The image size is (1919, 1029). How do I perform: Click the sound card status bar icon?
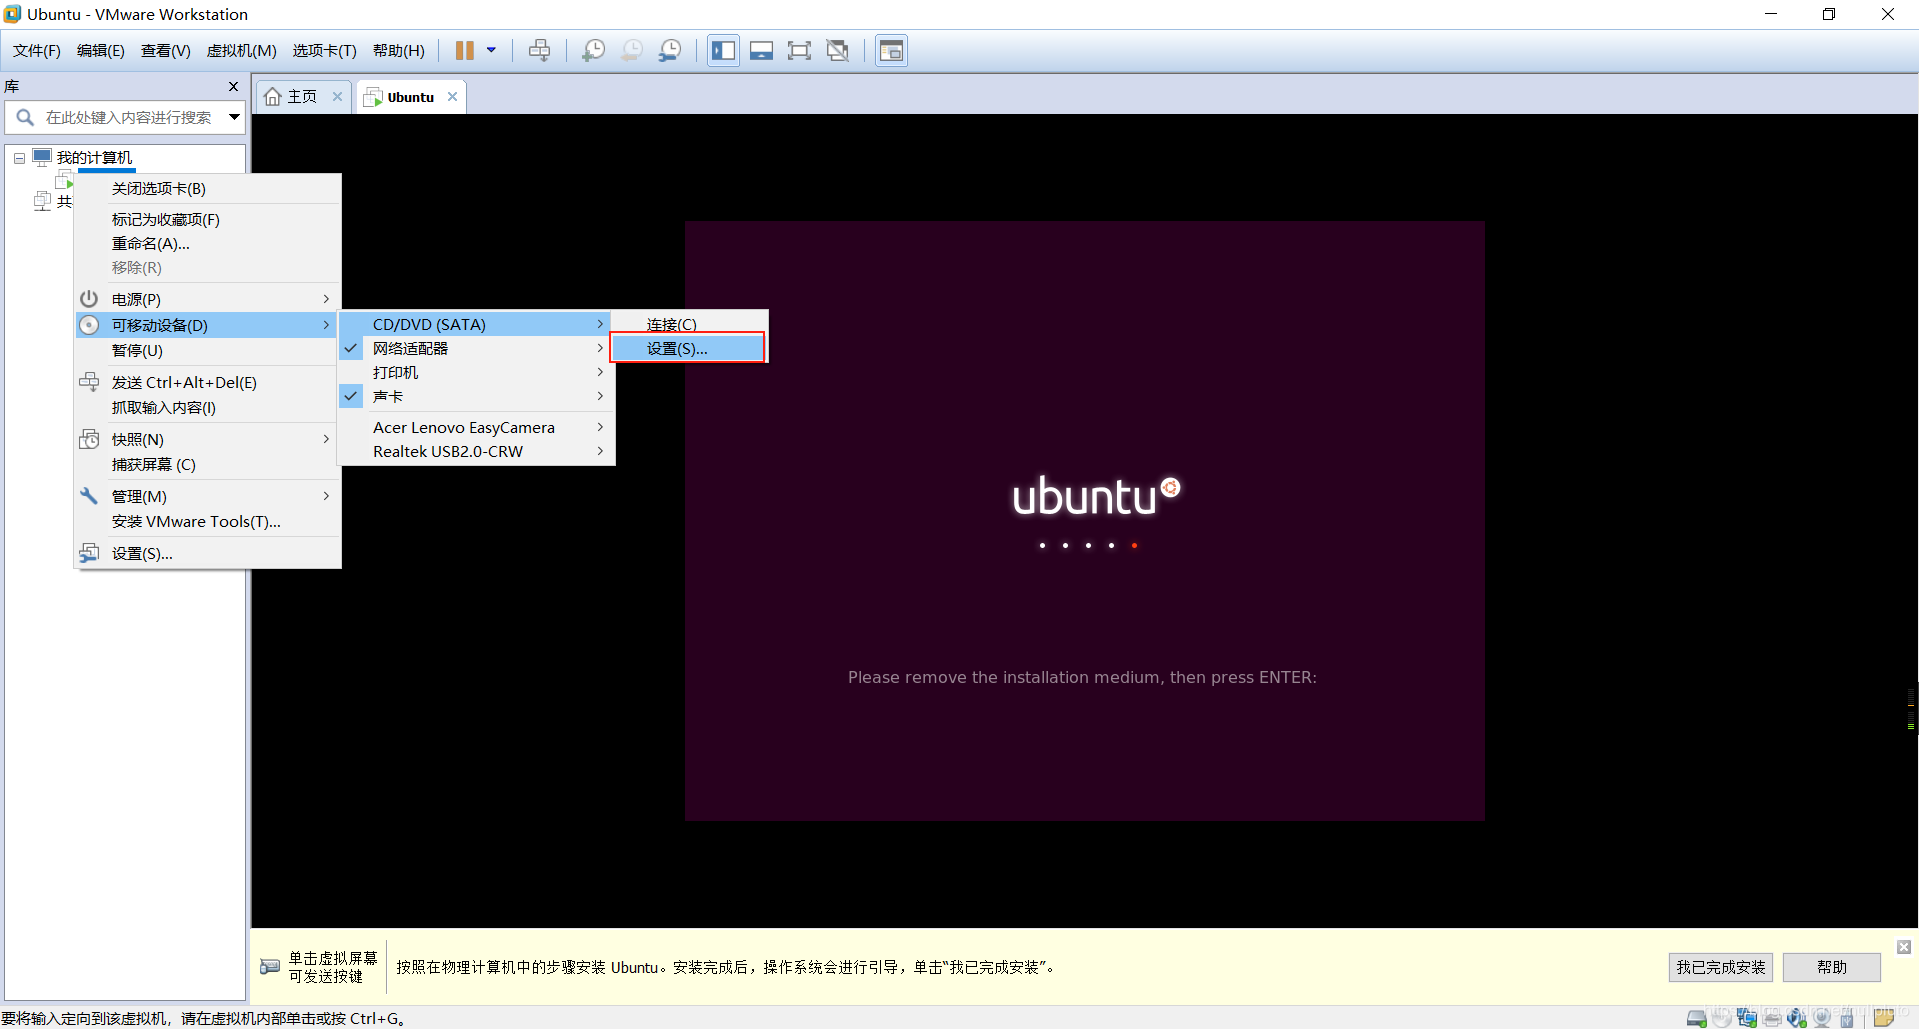(x=1797, y=1018)
